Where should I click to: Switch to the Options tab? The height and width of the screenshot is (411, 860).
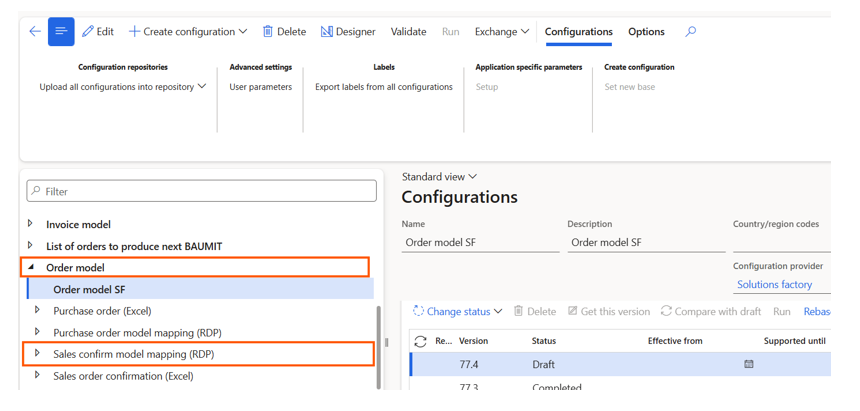pos(646,32)
